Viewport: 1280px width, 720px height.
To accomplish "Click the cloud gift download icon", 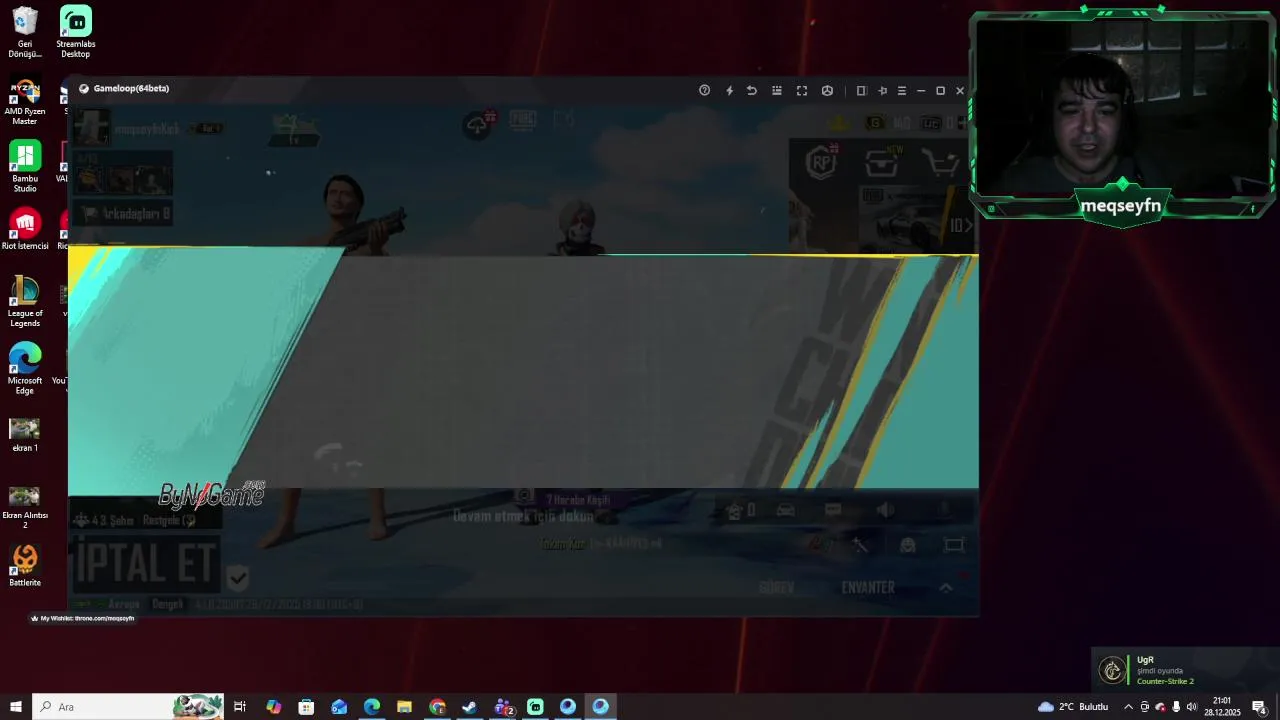I will [x=480, y=122].
